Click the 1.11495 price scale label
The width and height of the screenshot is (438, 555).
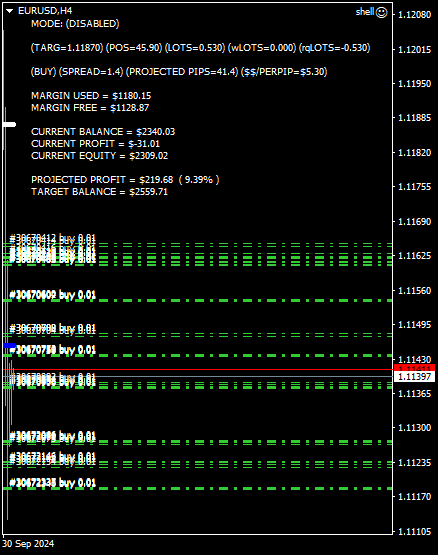coord(415,325)
